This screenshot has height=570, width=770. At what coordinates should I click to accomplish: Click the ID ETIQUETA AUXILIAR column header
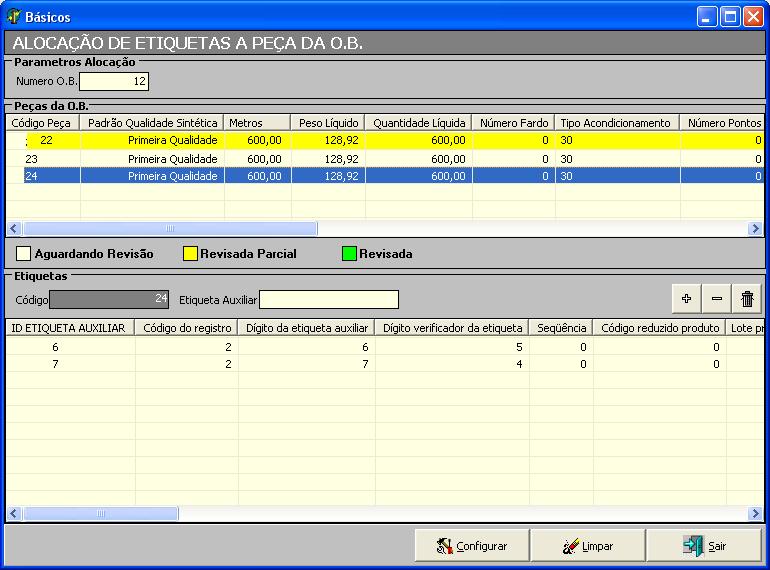(70, 328)
